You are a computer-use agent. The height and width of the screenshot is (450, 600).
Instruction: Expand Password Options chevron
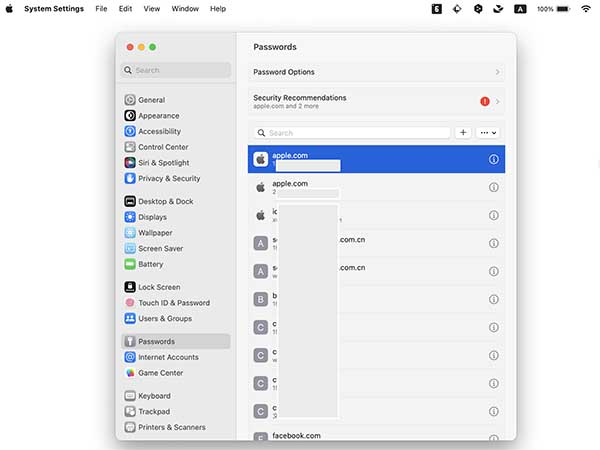[x=497, y=72]
